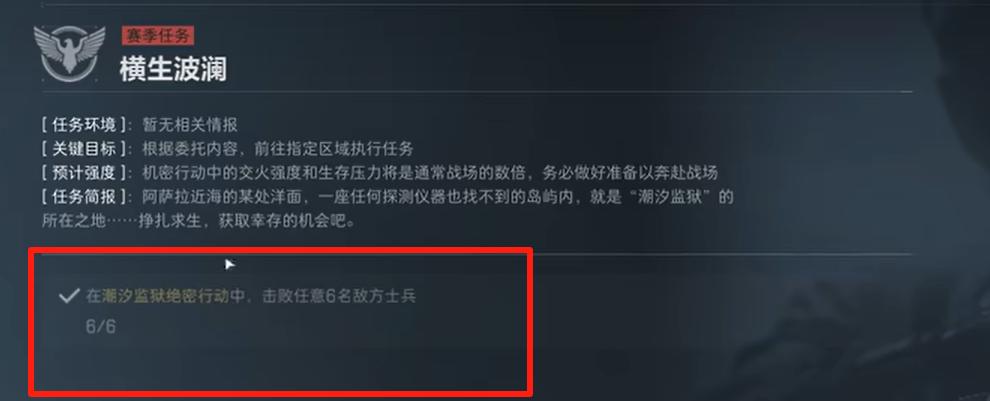Viewport: 990px width, 401px height.
Task: Select the text 暂无相关情报
Action: click(191, 124)
